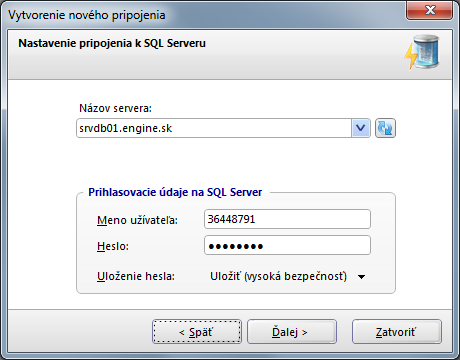Click the Nastavenie pripojenia k SQL Serveru header
Screen dimensions: 460x360
coord(112,43)
